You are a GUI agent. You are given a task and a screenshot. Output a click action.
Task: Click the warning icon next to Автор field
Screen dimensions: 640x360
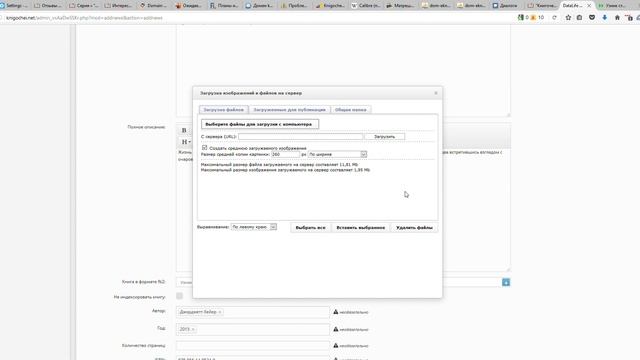pos(336,312)
